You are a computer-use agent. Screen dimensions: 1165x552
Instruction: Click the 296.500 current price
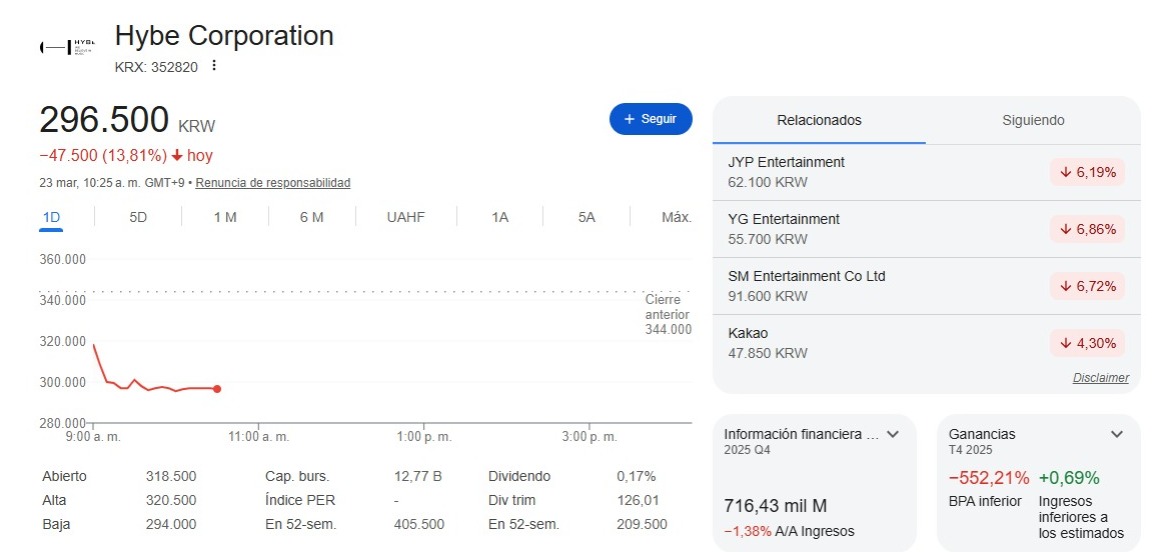(x=104, y=120)
